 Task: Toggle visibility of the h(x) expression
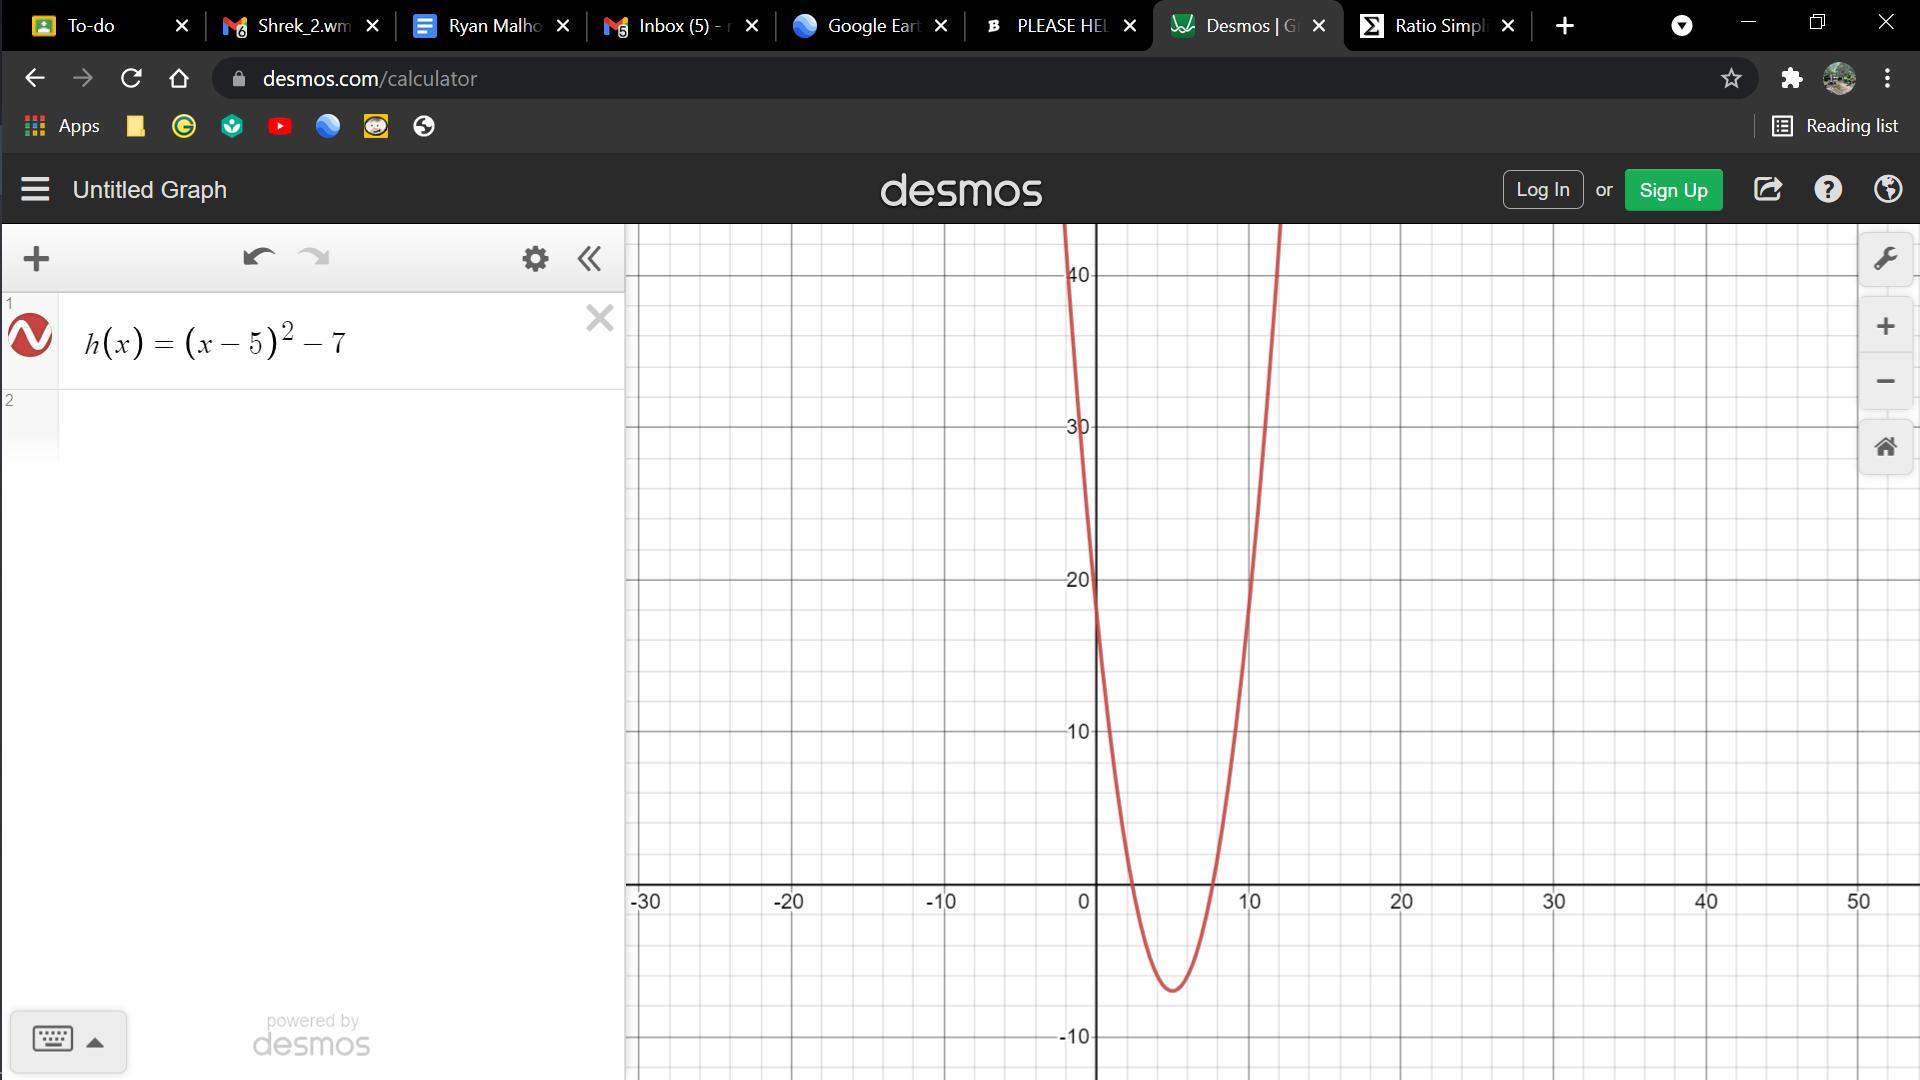point(30,336)
